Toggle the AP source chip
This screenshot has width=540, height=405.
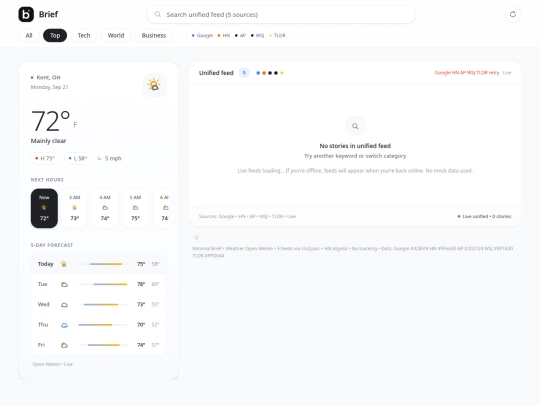pos(240,35)
